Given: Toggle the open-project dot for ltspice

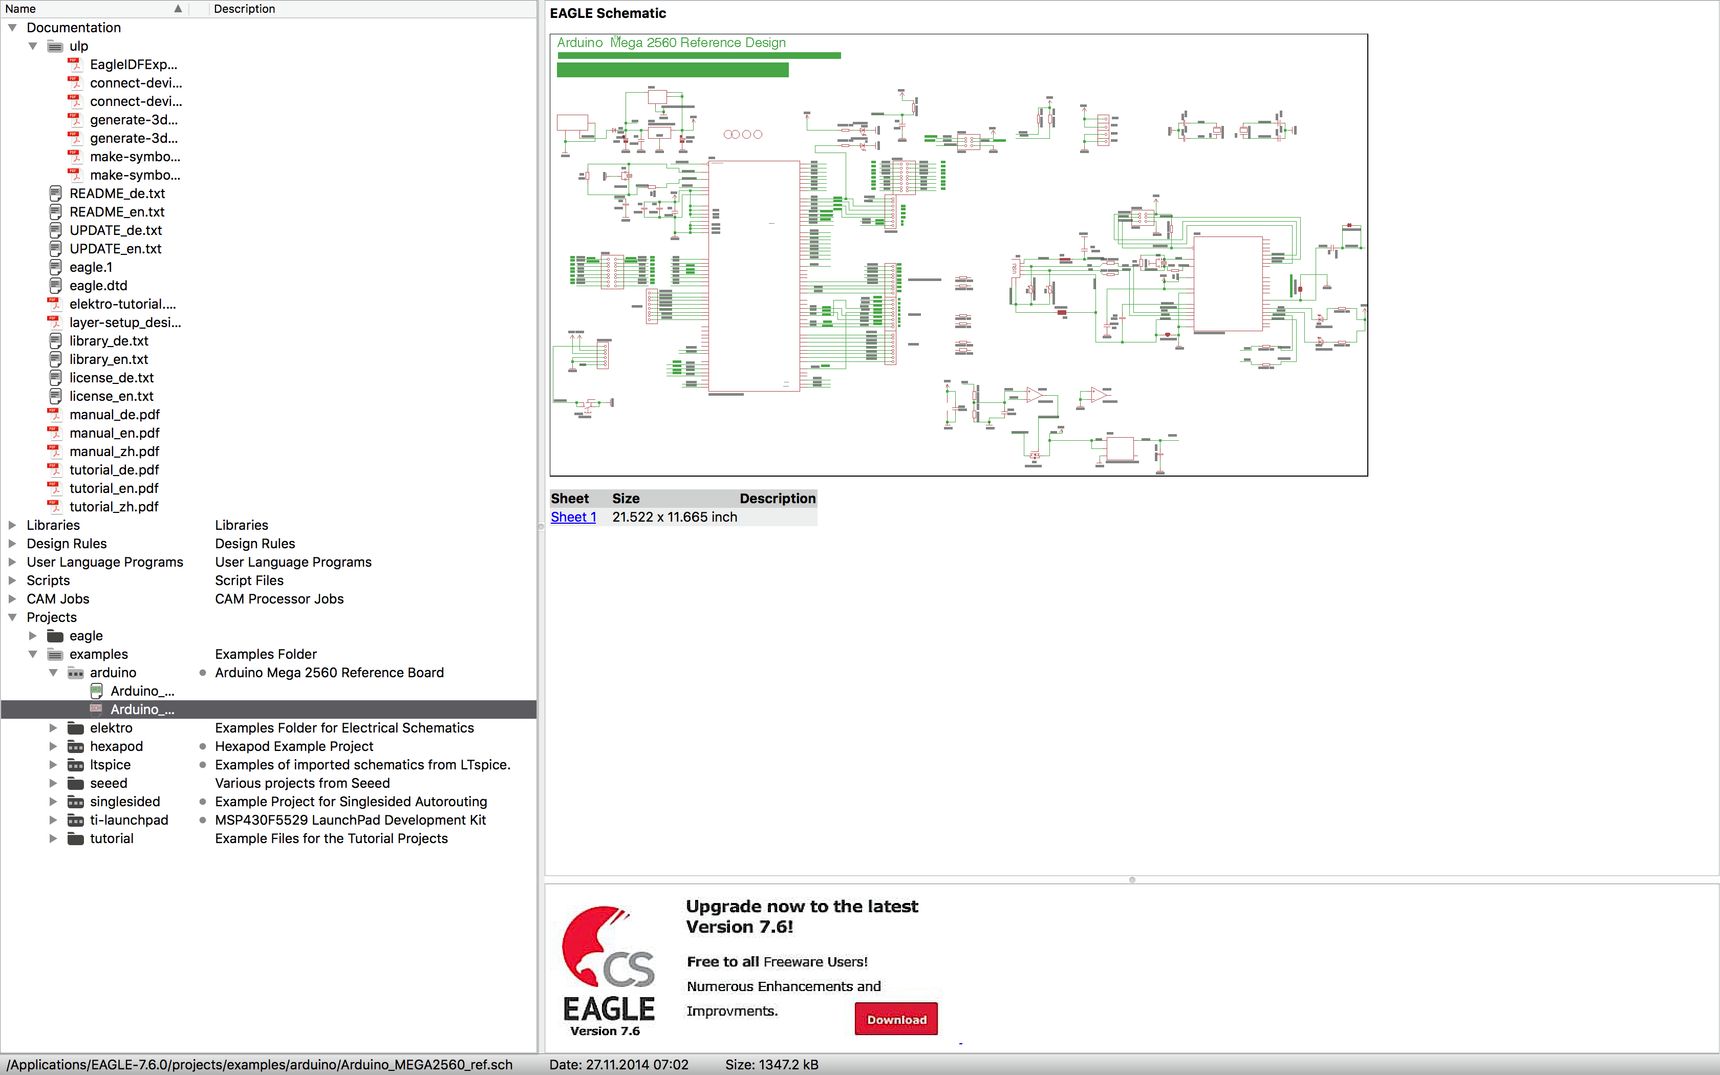Looking at the screenshot, I should pyautogui.click(x=203, y=765).
